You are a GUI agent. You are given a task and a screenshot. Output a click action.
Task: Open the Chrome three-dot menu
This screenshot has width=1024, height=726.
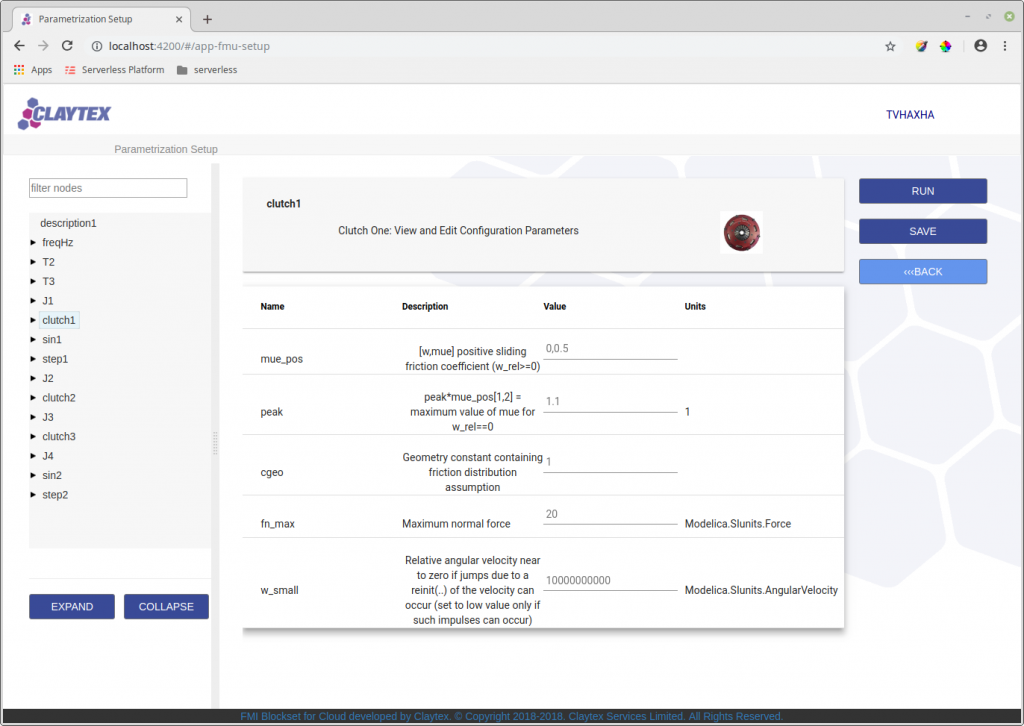click(1005, 46)
